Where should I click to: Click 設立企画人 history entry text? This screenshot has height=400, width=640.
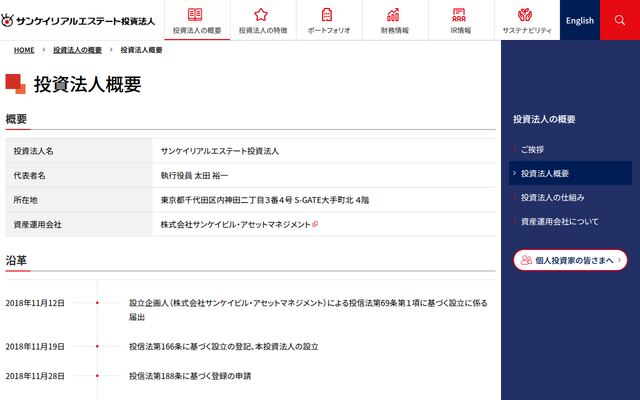pos(308,310)
